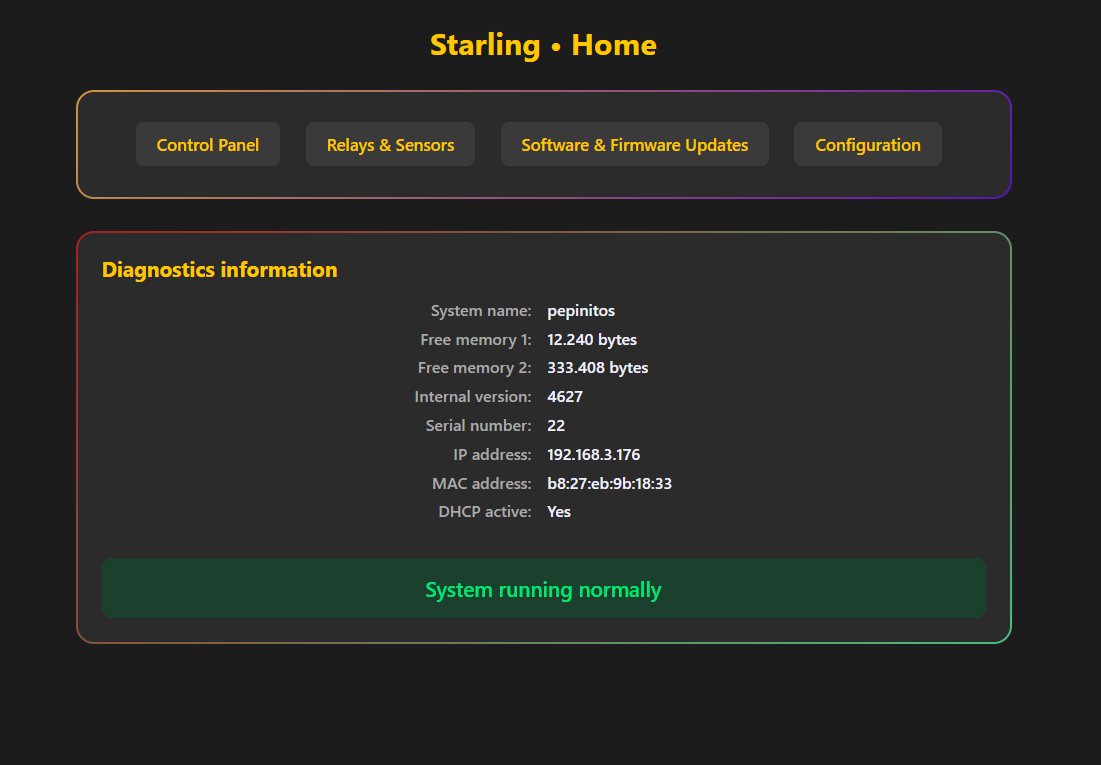The width and height of the screenshot is (1101, 765).
Task: Select the 333.408 bytes memory value
Action: pos(598,368)
